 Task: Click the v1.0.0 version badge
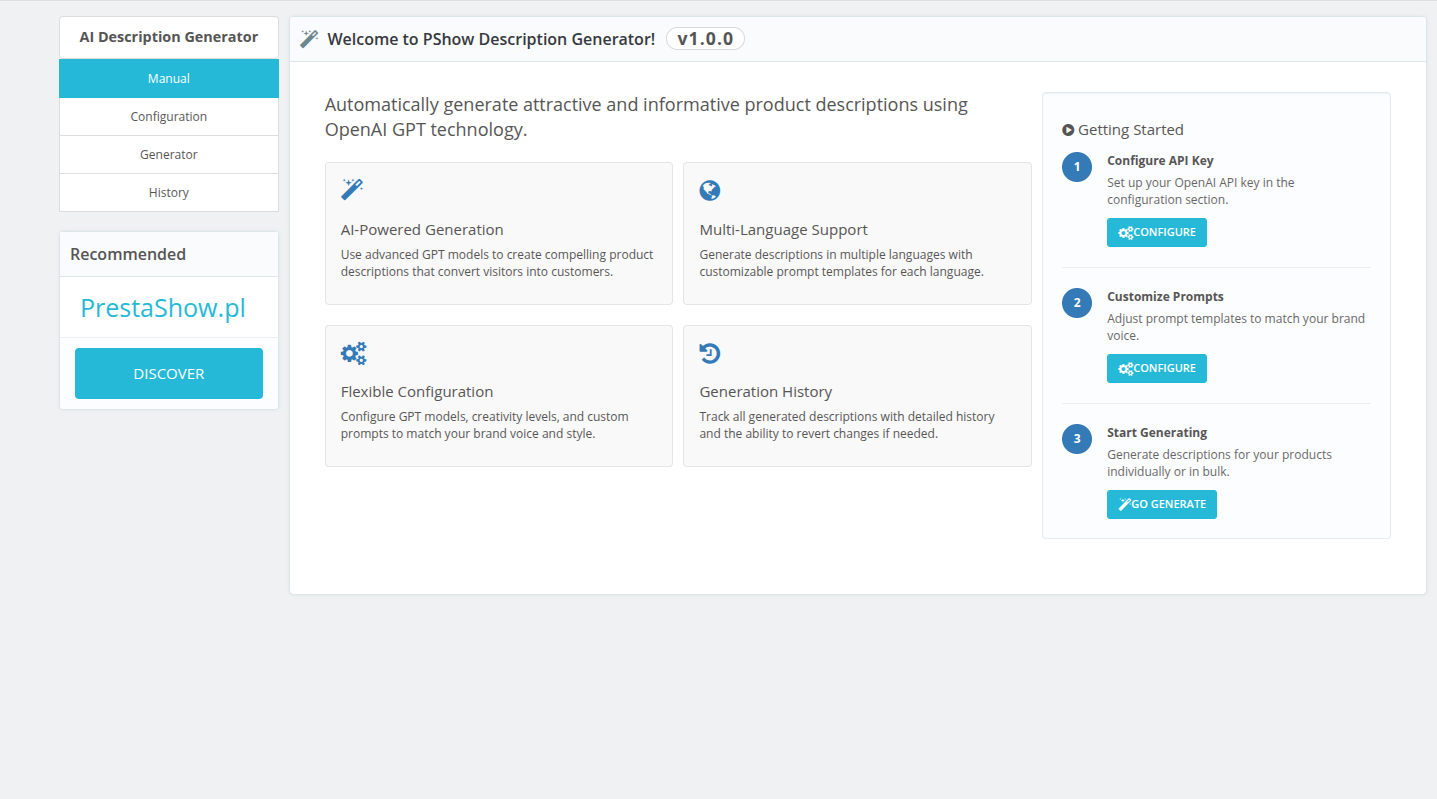705,39
